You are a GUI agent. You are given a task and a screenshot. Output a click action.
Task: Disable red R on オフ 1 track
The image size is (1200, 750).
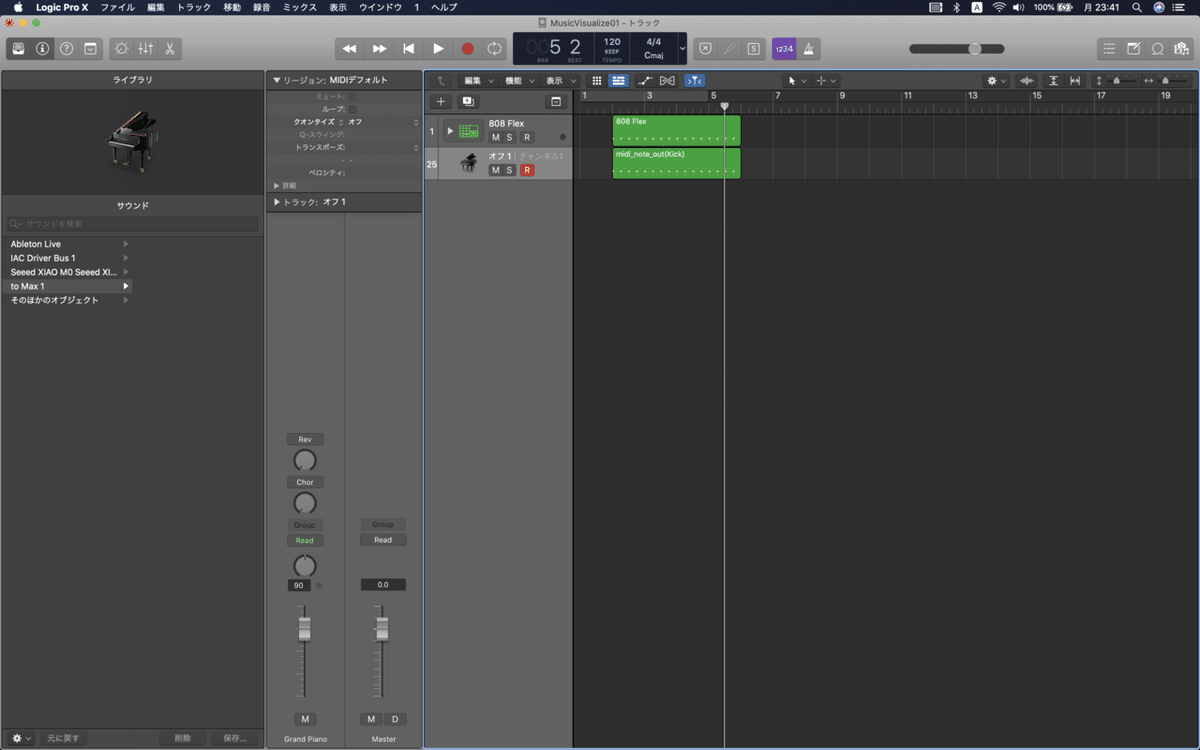[x=527, y=170]
